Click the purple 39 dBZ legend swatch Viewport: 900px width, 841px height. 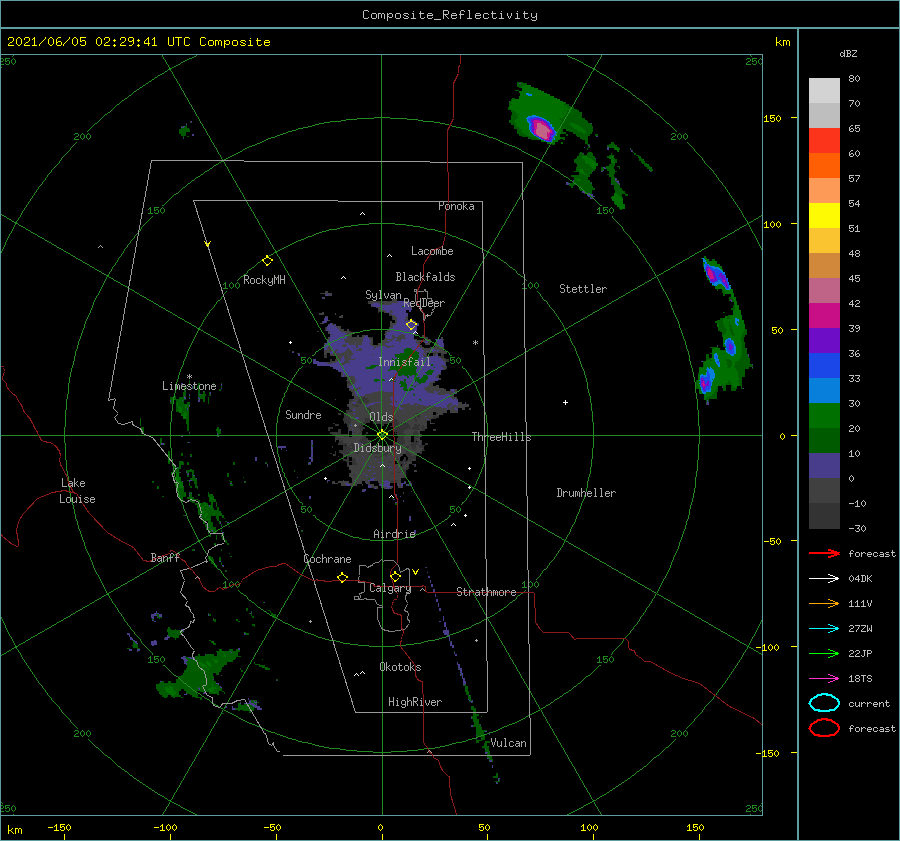click(x=824, y=340)
